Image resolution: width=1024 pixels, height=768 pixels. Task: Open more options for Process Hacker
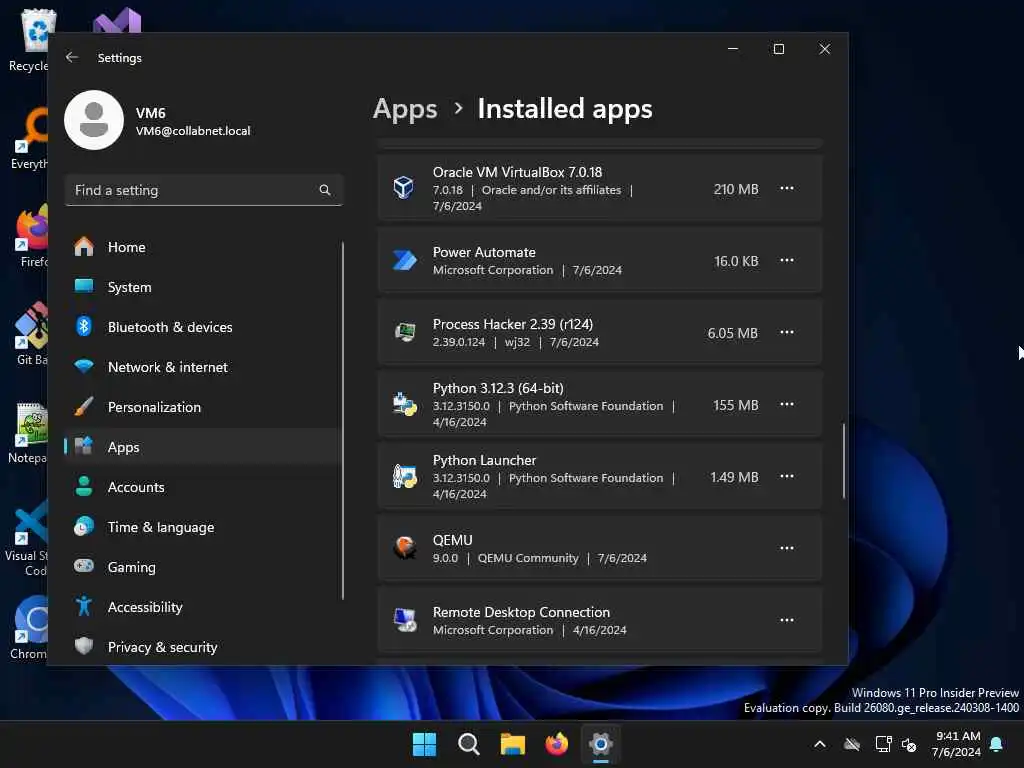click(787, 332)
